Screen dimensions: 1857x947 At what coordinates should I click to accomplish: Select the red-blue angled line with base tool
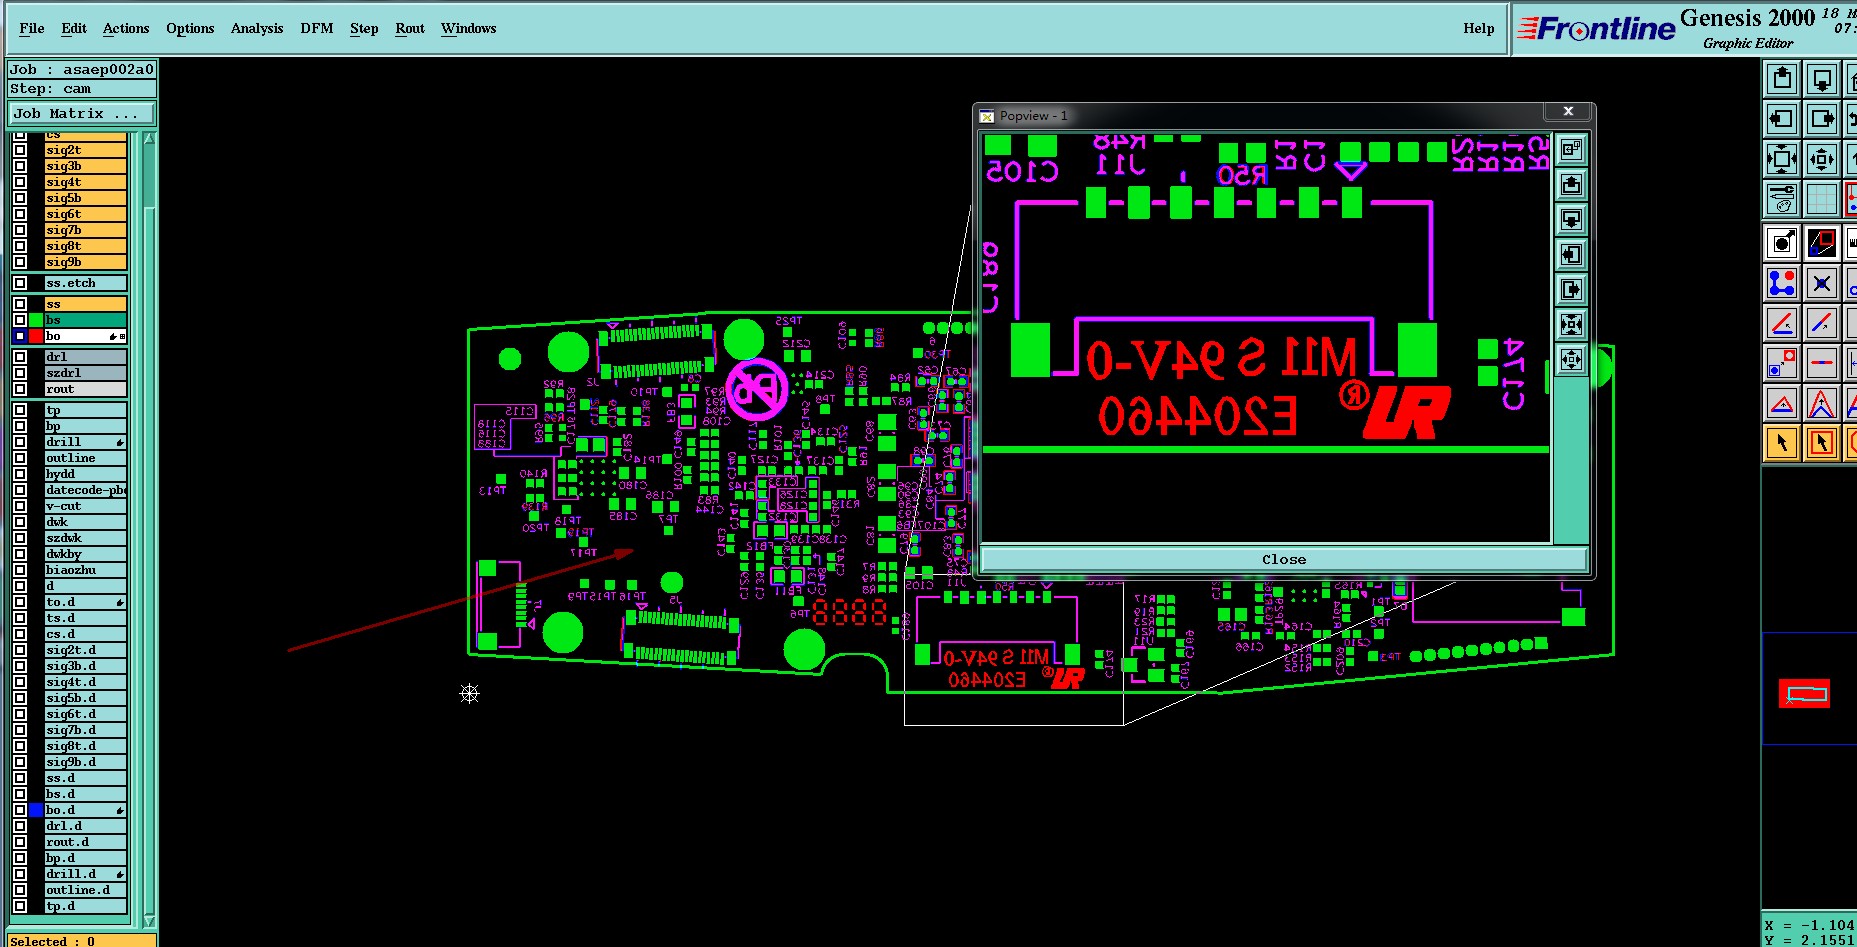point(1782,323)
